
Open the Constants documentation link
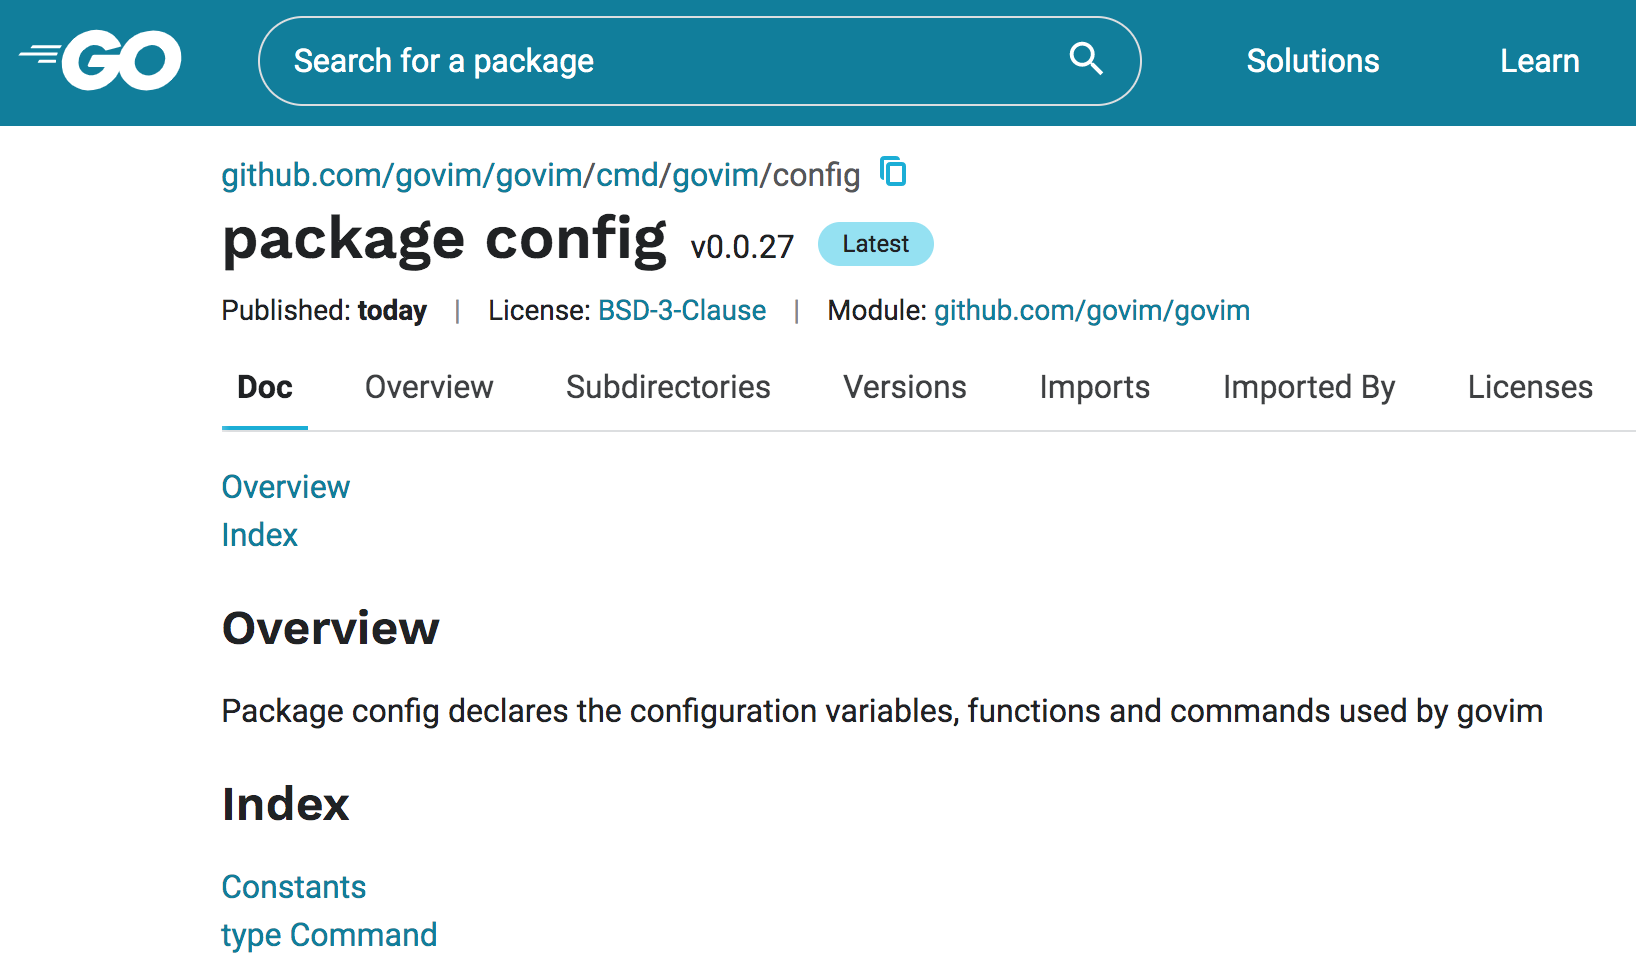293,886
